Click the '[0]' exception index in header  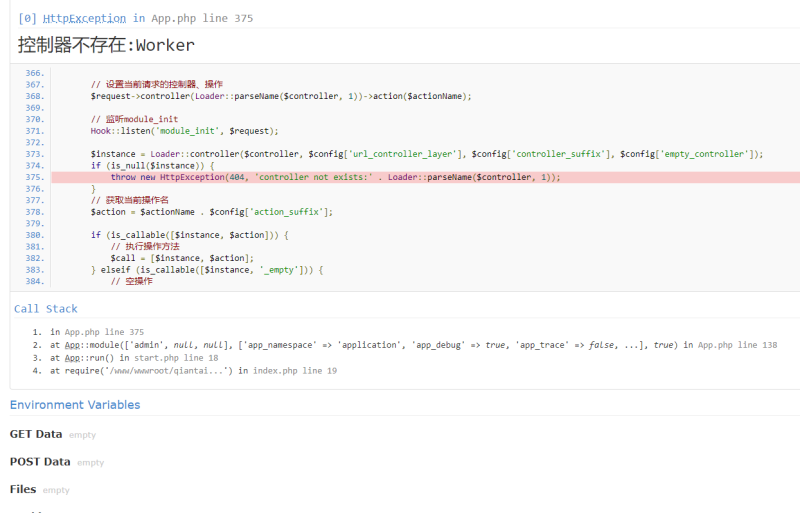pos(28,18)
